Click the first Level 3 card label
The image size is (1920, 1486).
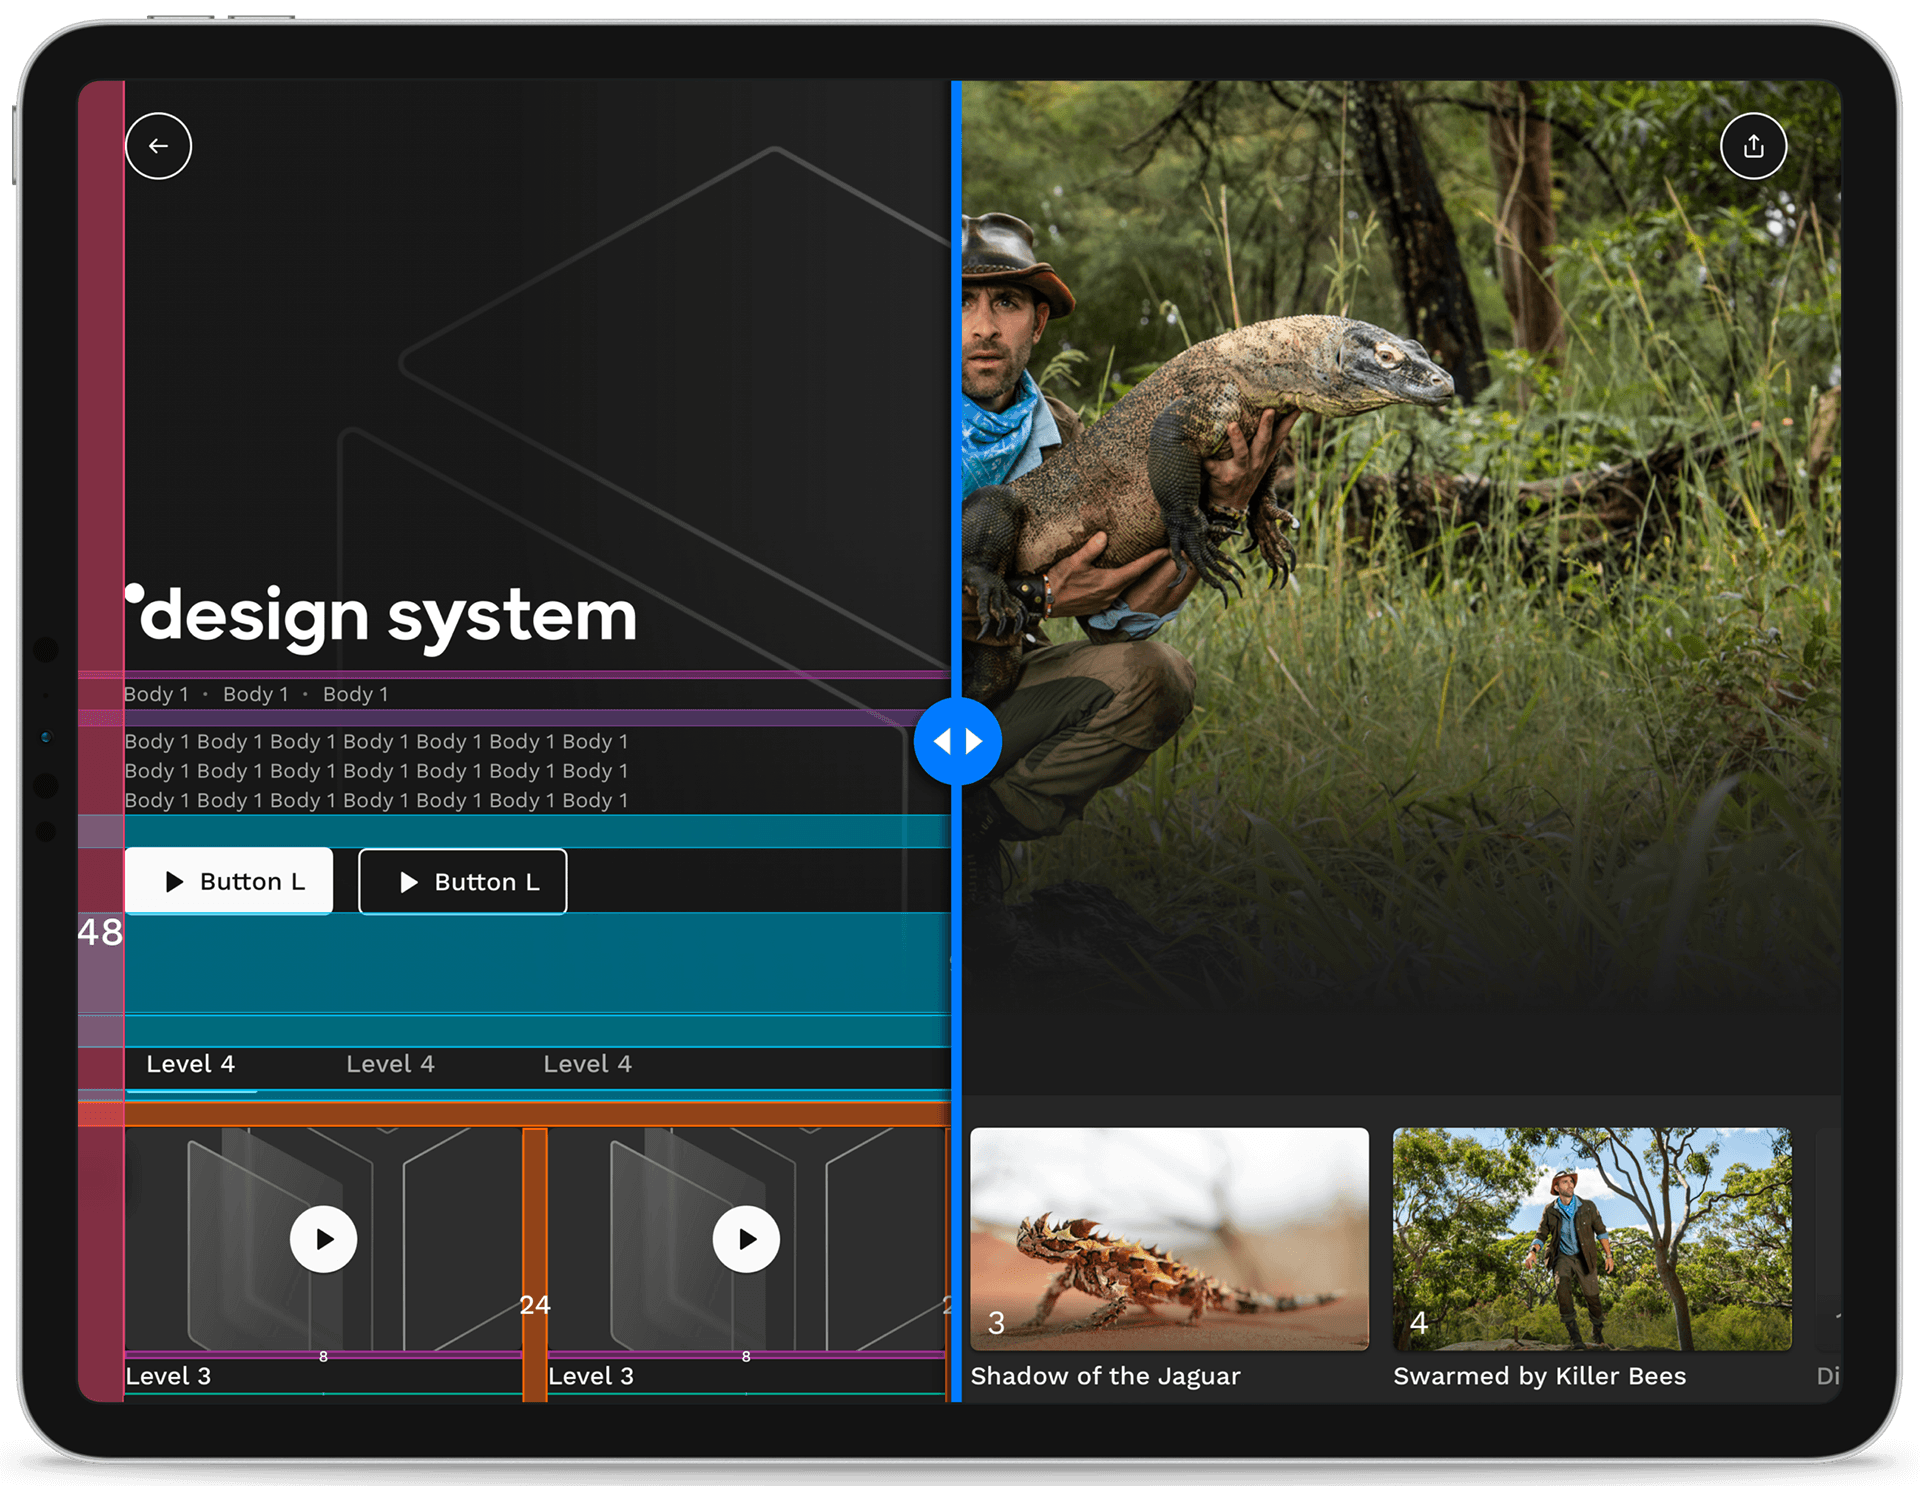pyautogui.click(x=168, y=1376)
